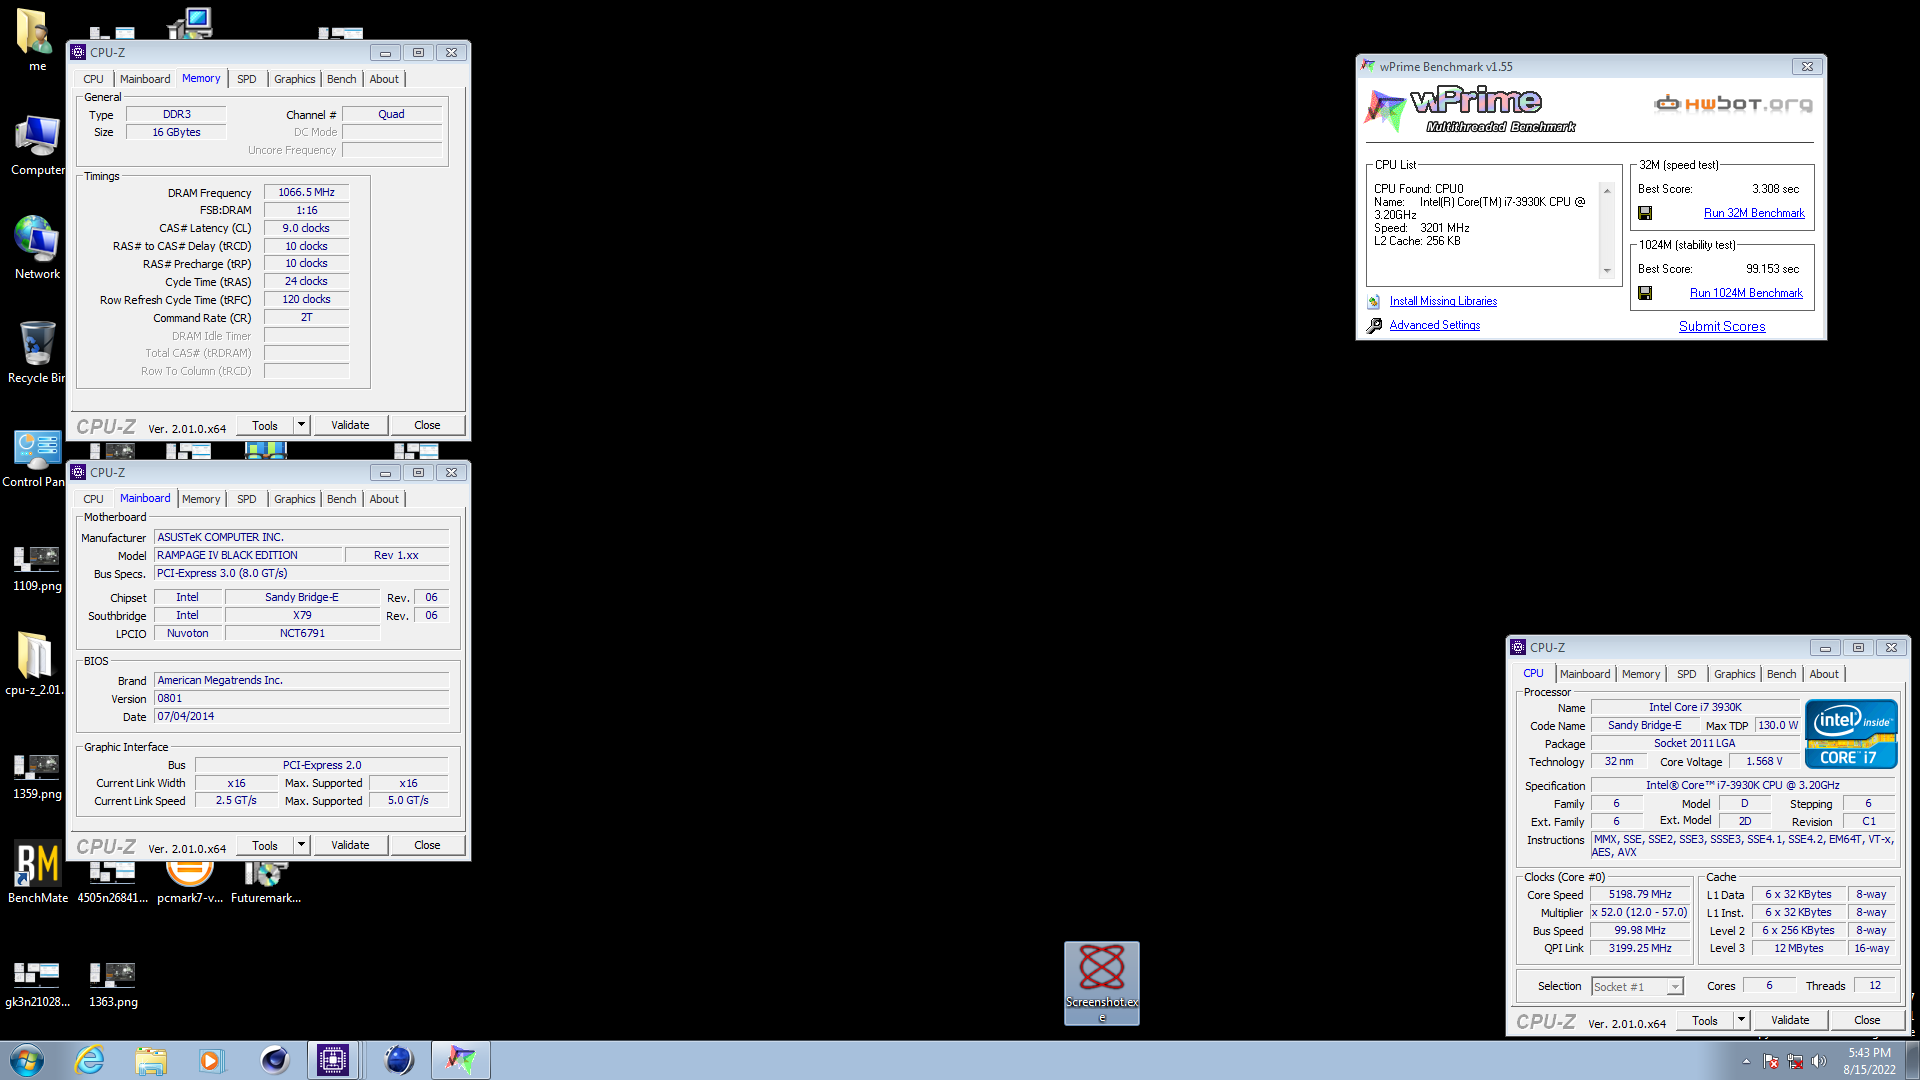Click Validate in Memory CPU-Z window
The height and width of the screenshot is (1080, 1920).
pos(350,425)
